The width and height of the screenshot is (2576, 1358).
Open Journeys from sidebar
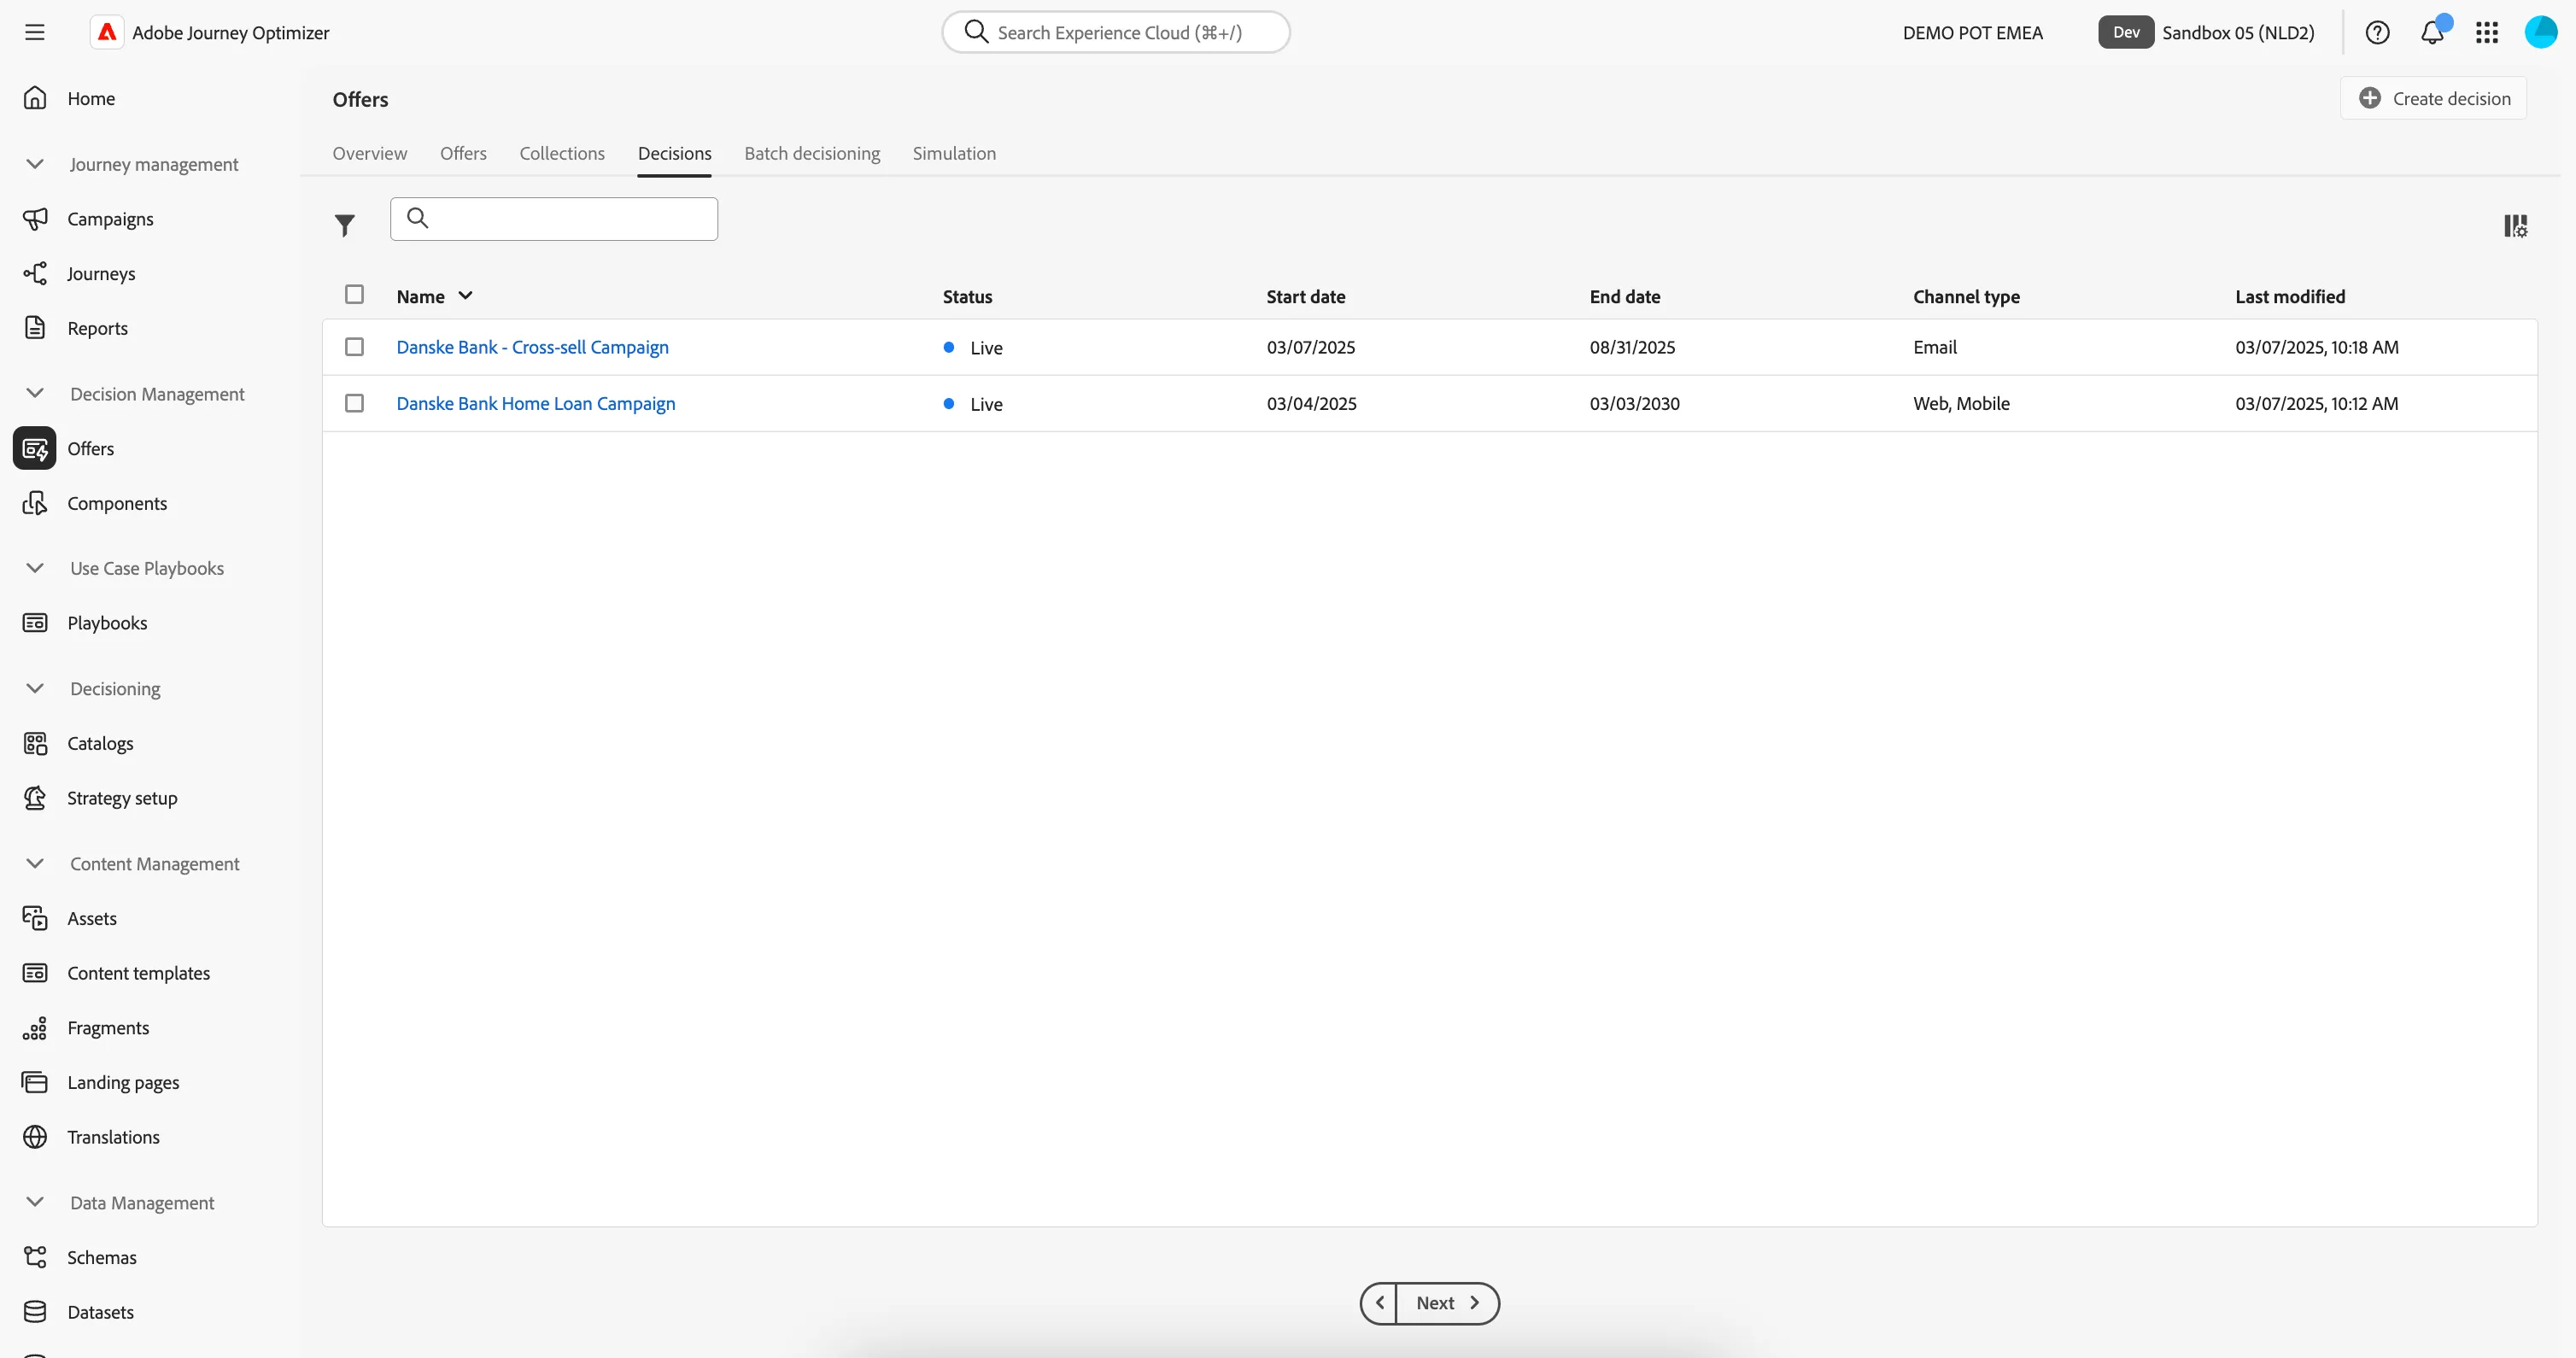tap(101, 273)
